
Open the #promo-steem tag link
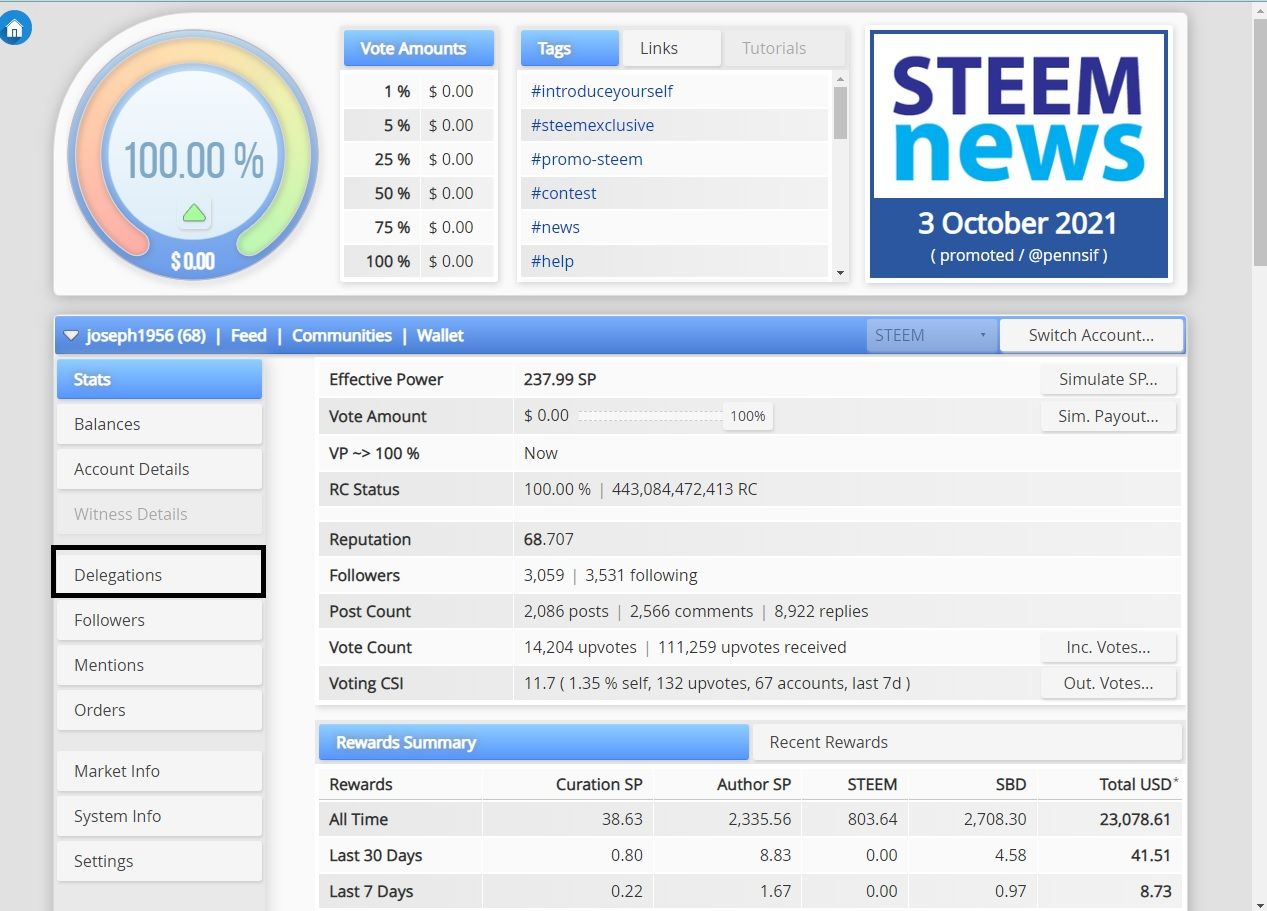[587, 159]
